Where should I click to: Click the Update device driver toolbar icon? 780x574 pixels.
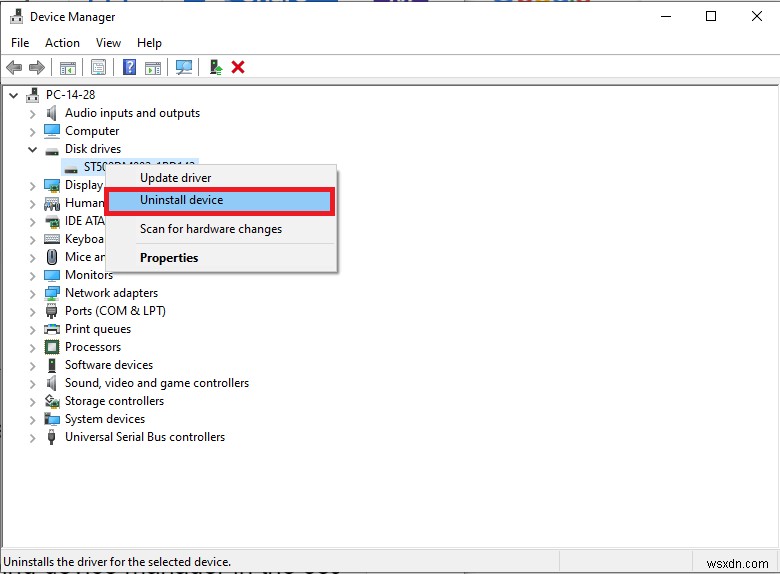[x=215, y=67]
